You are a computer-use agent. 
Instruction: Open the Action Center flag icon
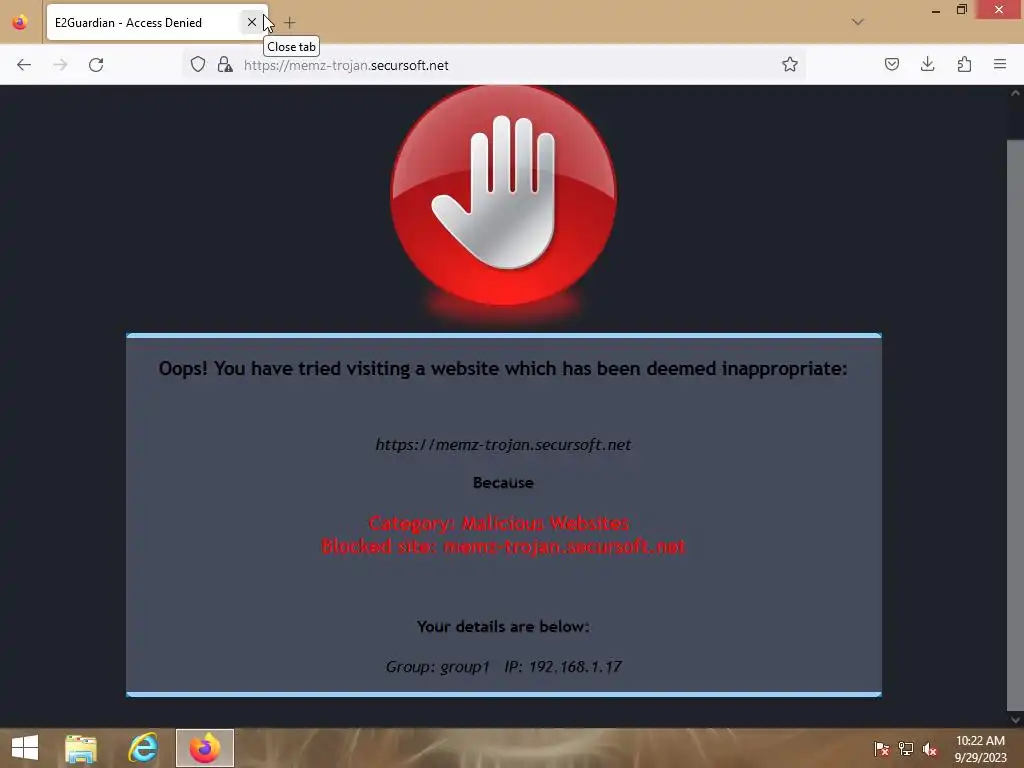coord(882,749)
